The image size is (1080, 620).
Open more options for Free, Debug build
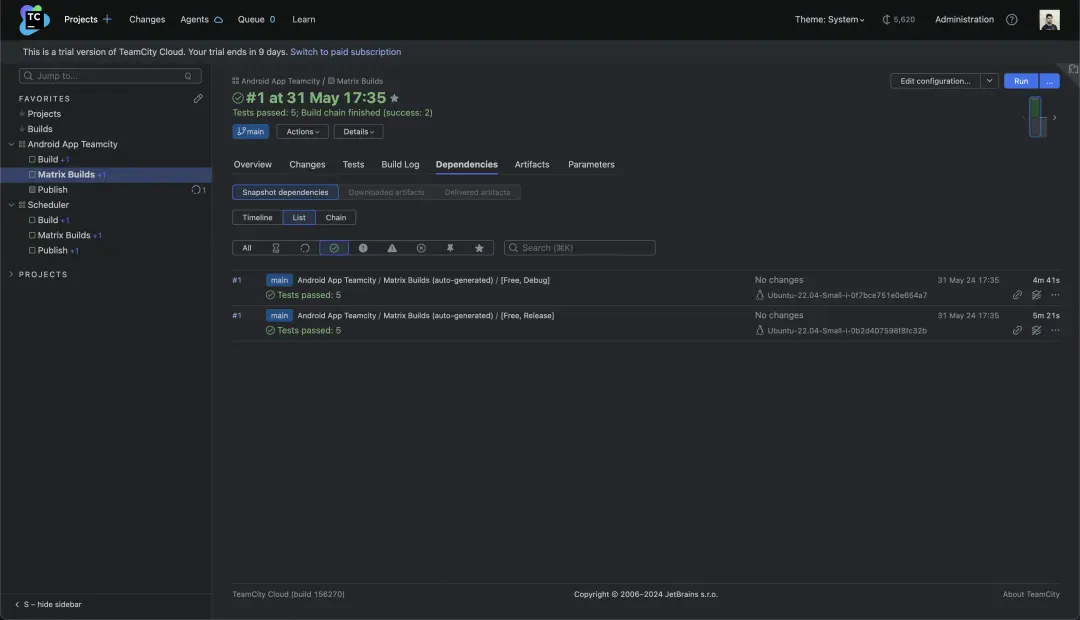(1055, 295)
